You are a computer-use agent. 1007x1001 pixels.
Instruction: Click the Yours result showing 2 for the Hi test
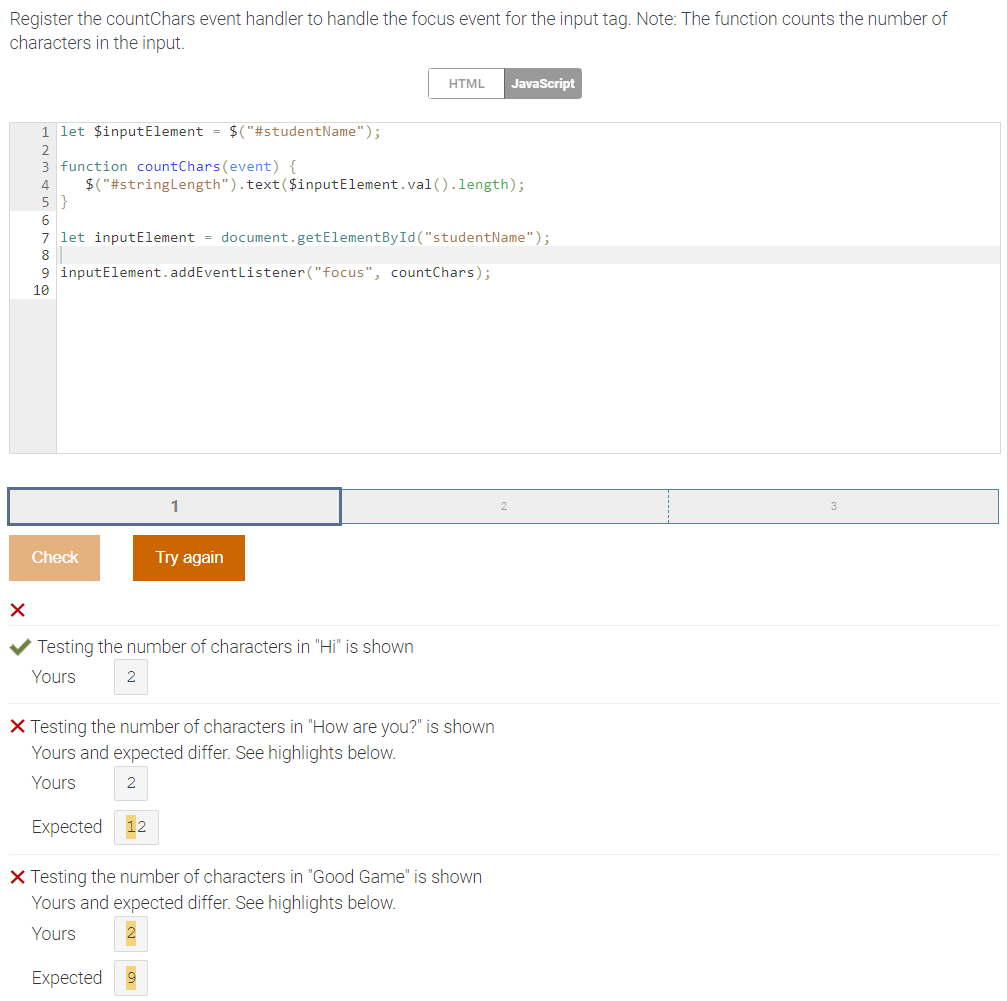(130, 677)
